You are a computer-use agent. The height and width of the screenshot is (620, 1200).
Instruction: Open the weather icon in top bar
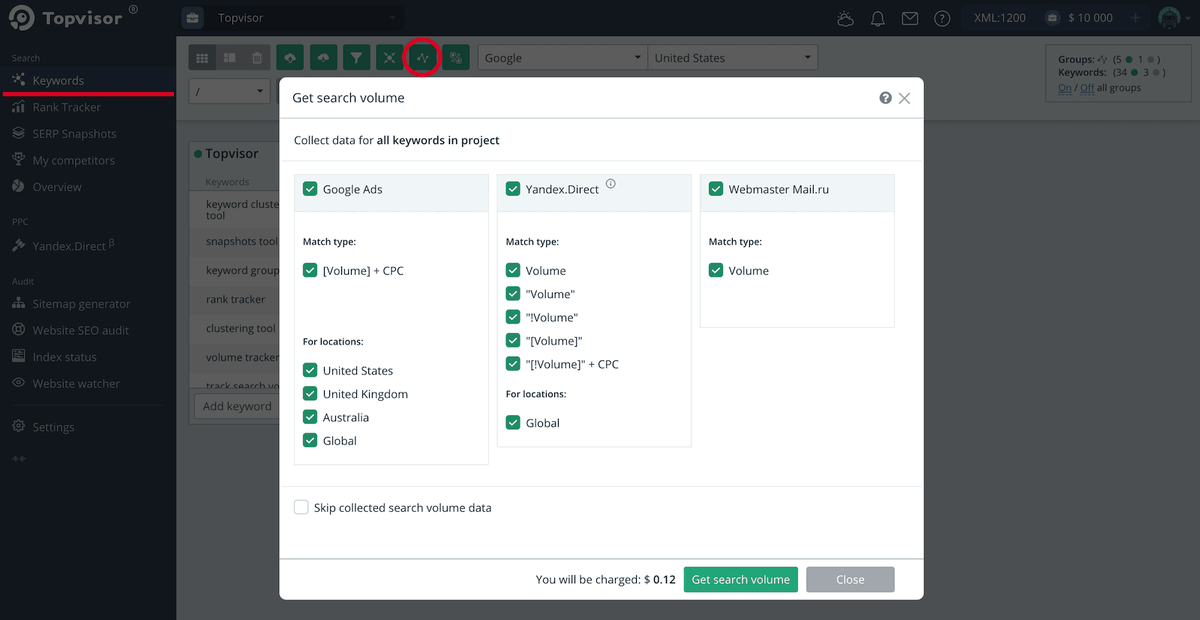(846, 18)
